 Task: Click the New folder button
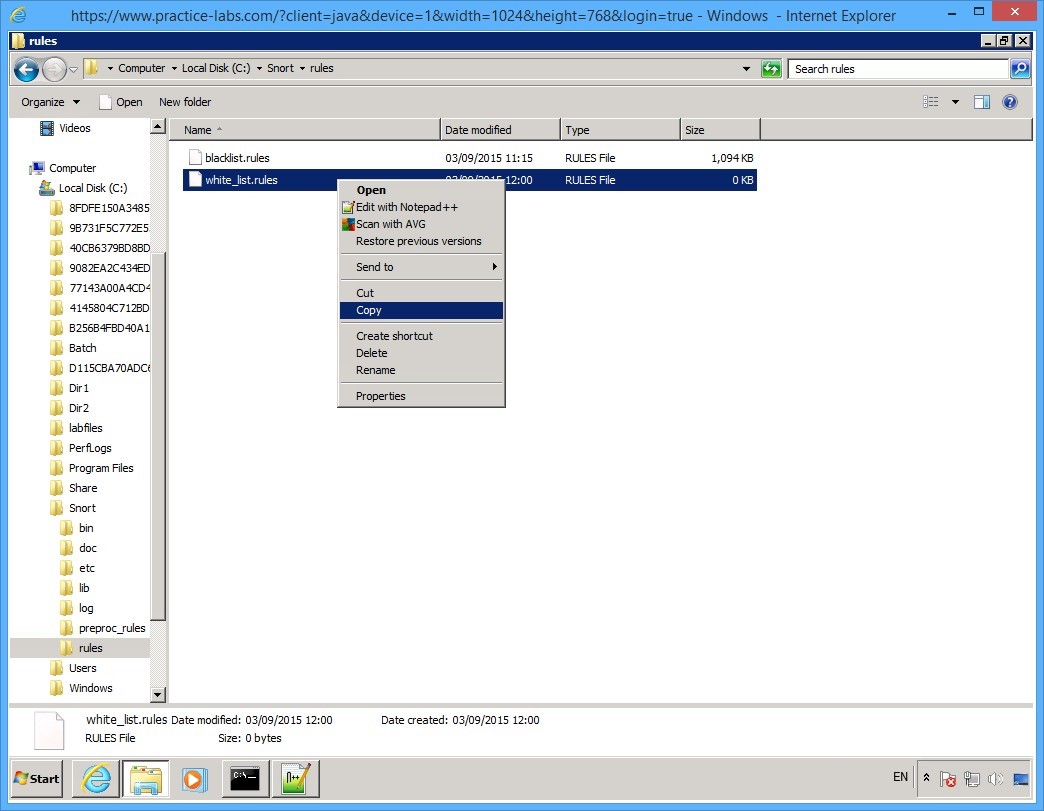coord(185,101)
